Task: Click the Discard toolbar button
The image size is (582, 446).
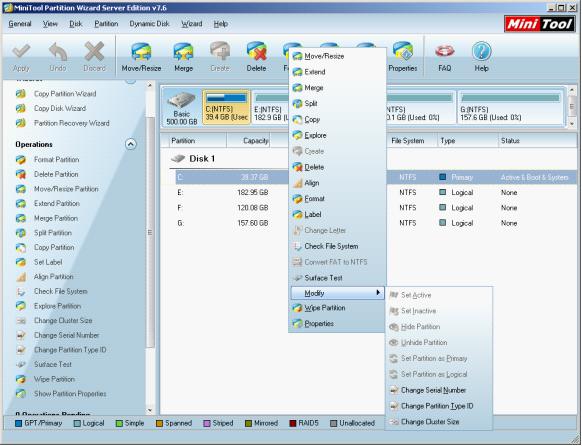Action: tap(94, 57)
